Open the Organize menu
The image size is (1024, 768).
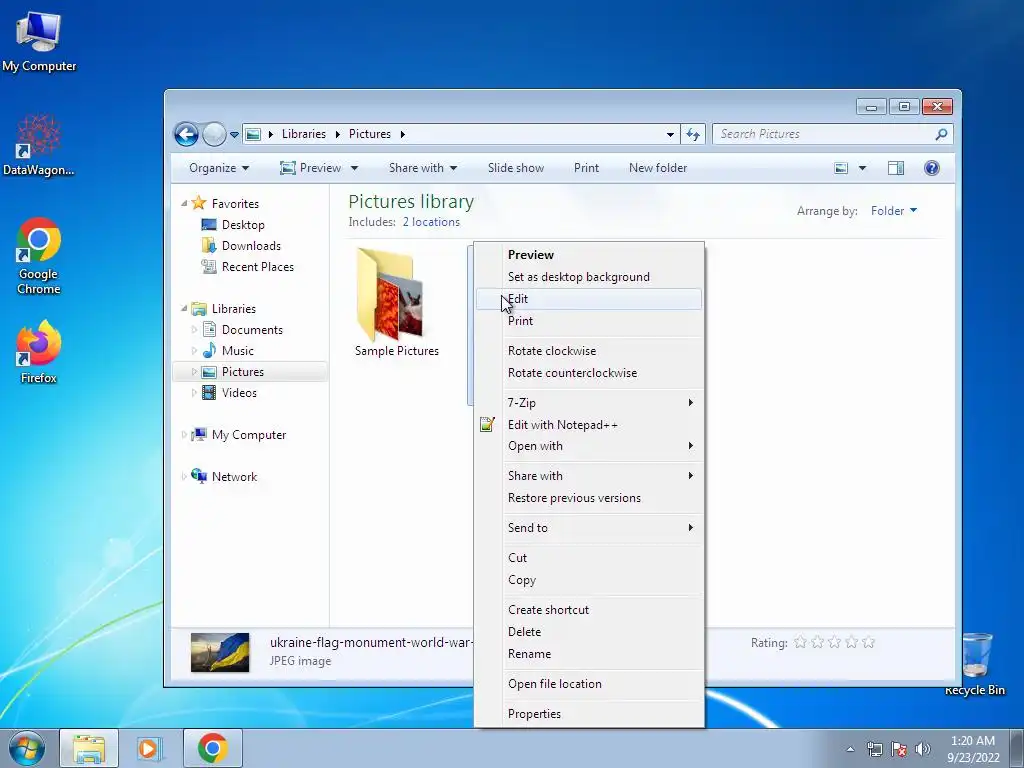click(x=219, y=168)
